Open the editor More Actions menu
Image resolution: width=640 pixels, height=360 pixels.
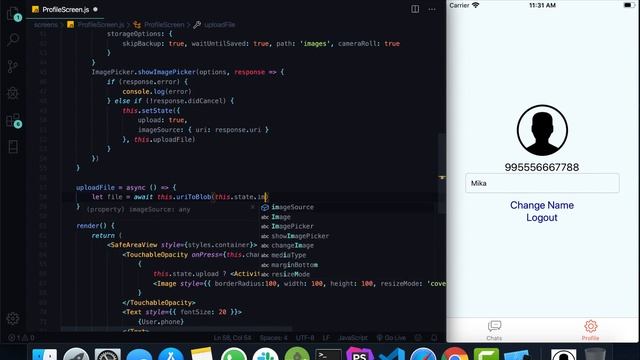coord(432,9)
